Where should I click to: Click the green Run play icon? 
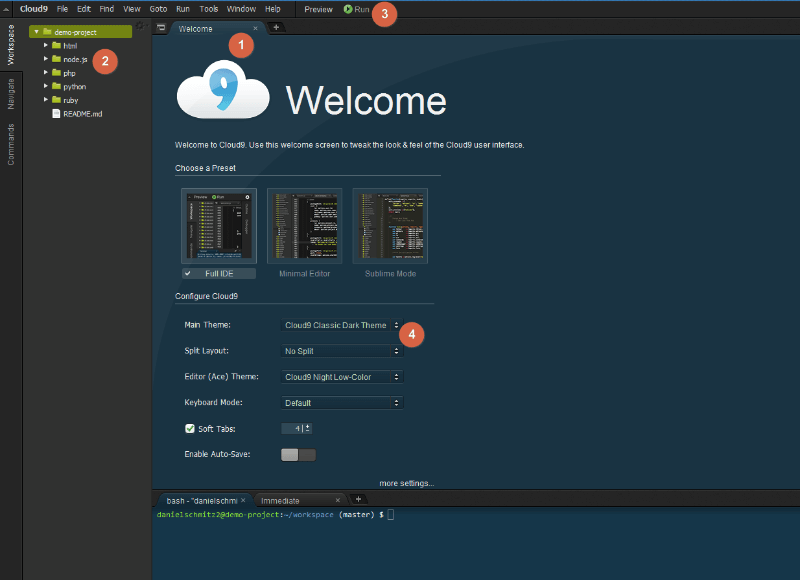click(348, 9)
